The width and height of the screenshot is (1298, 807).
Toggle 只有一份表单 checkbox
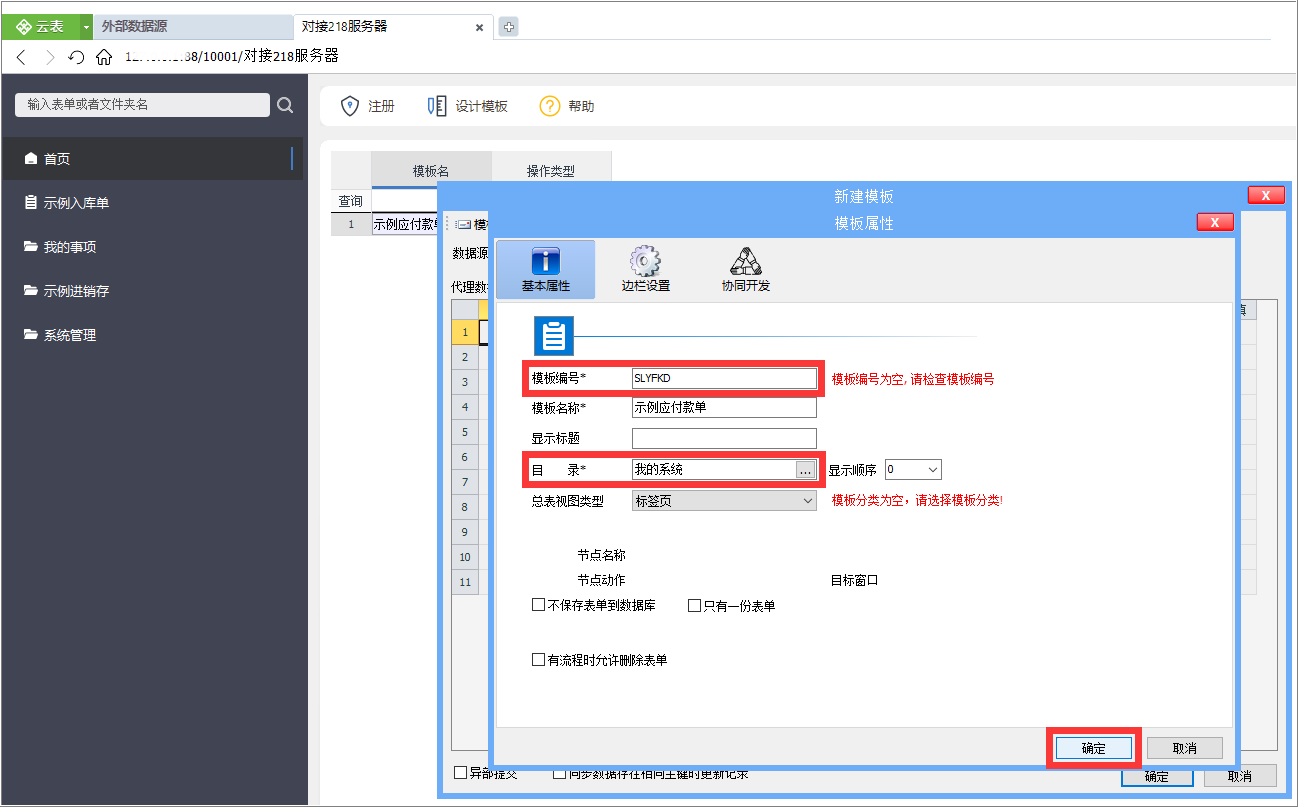[x=695, y=606]
